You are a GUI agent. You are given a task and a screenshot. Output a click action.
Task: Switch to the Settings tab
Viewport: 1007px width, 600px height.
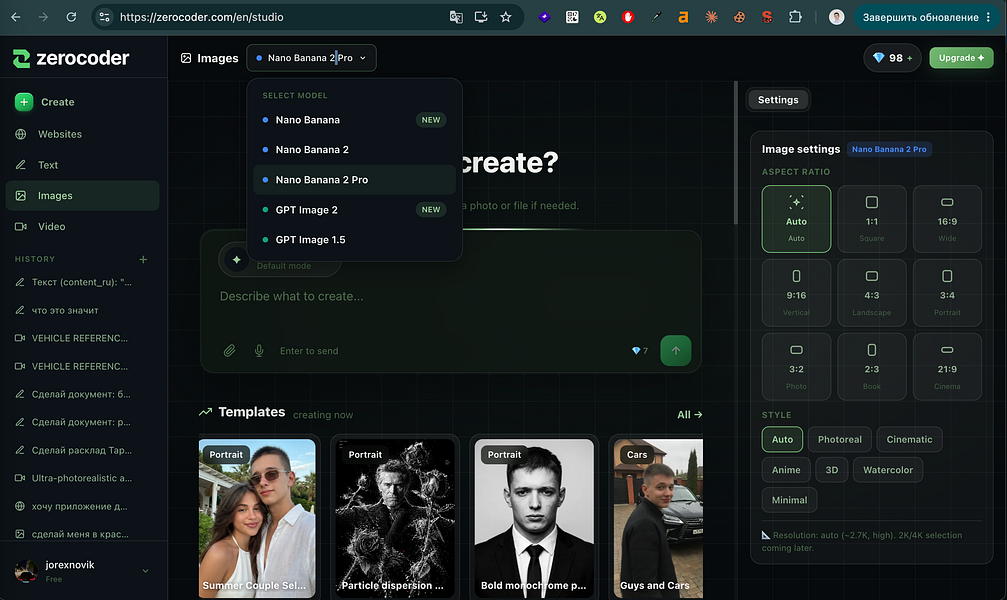[778, 100]
